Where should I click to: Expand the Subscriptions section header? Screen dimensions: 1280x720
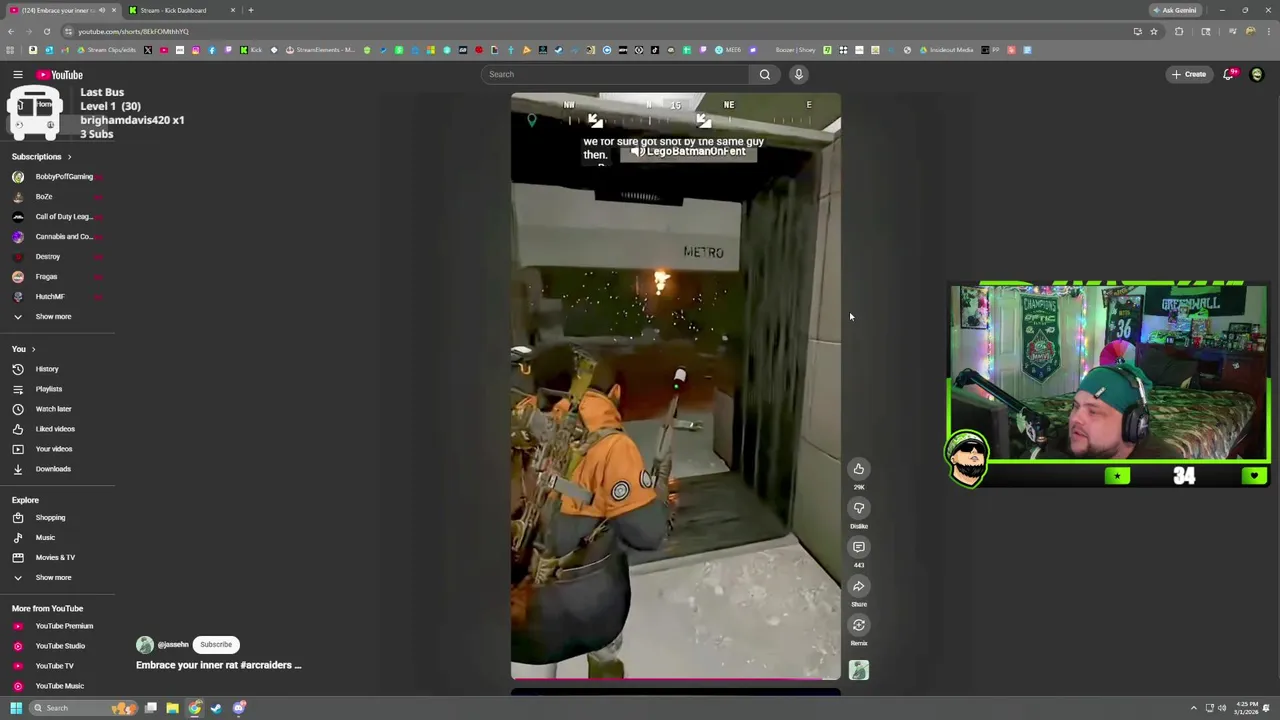[x=42, y=157]
